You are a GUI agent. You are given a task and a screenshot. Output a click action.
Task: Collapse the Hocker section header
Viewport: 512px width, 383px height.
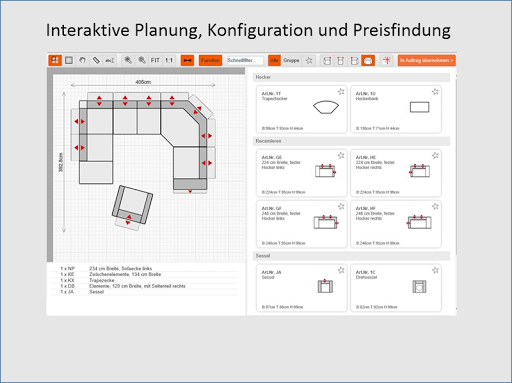(x=352, y=77)
